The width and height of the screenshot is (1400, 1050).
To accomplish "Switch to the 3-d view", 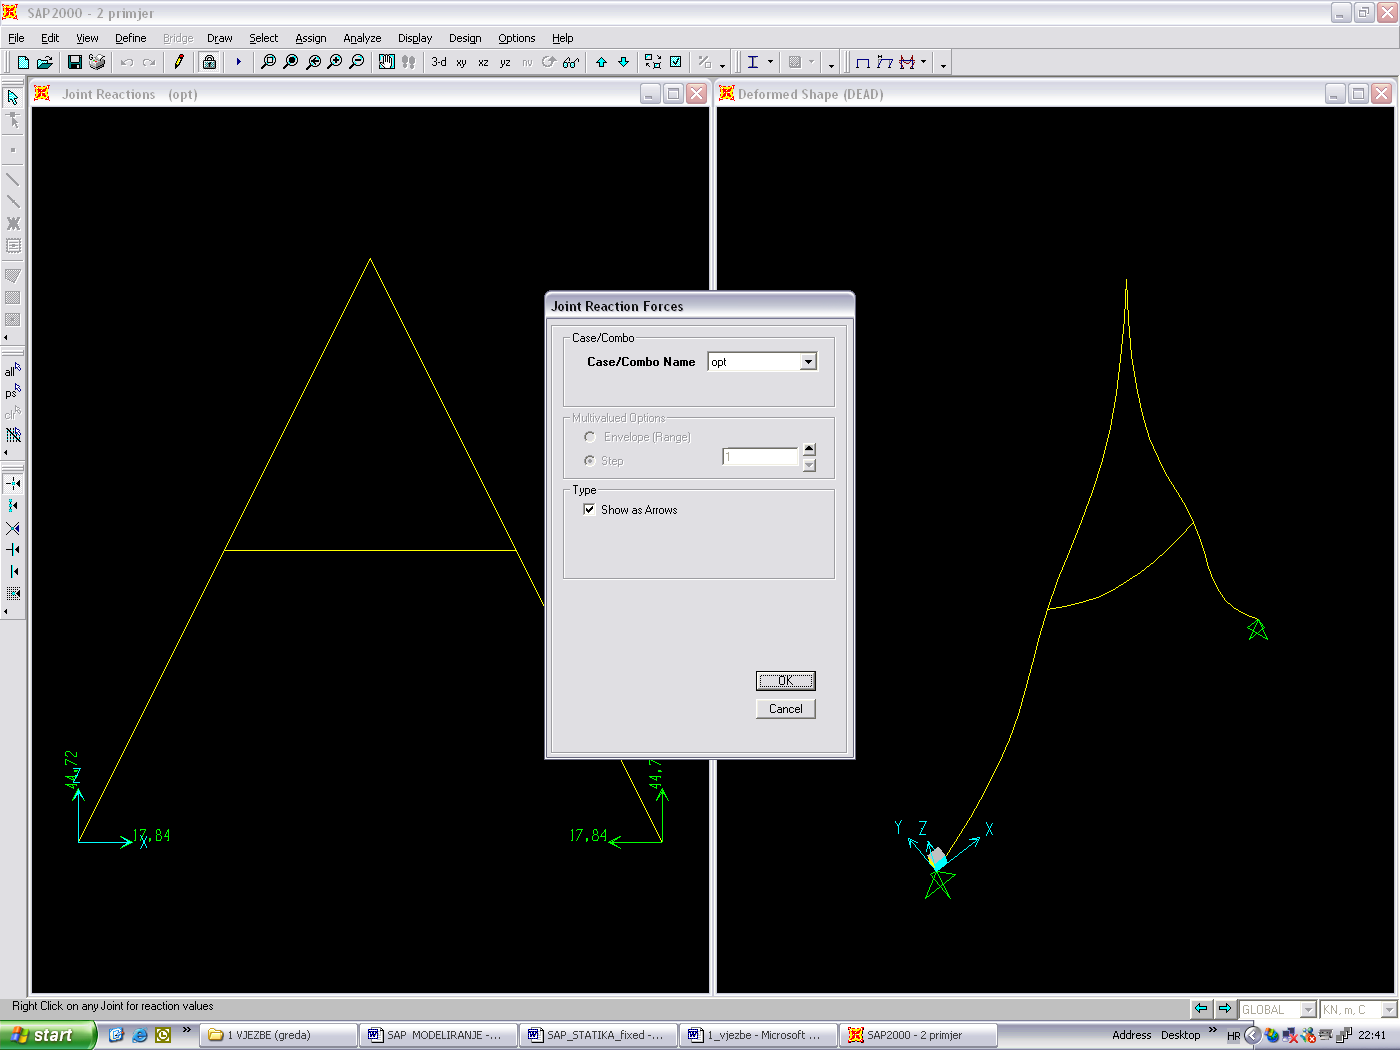I will 439,62.
